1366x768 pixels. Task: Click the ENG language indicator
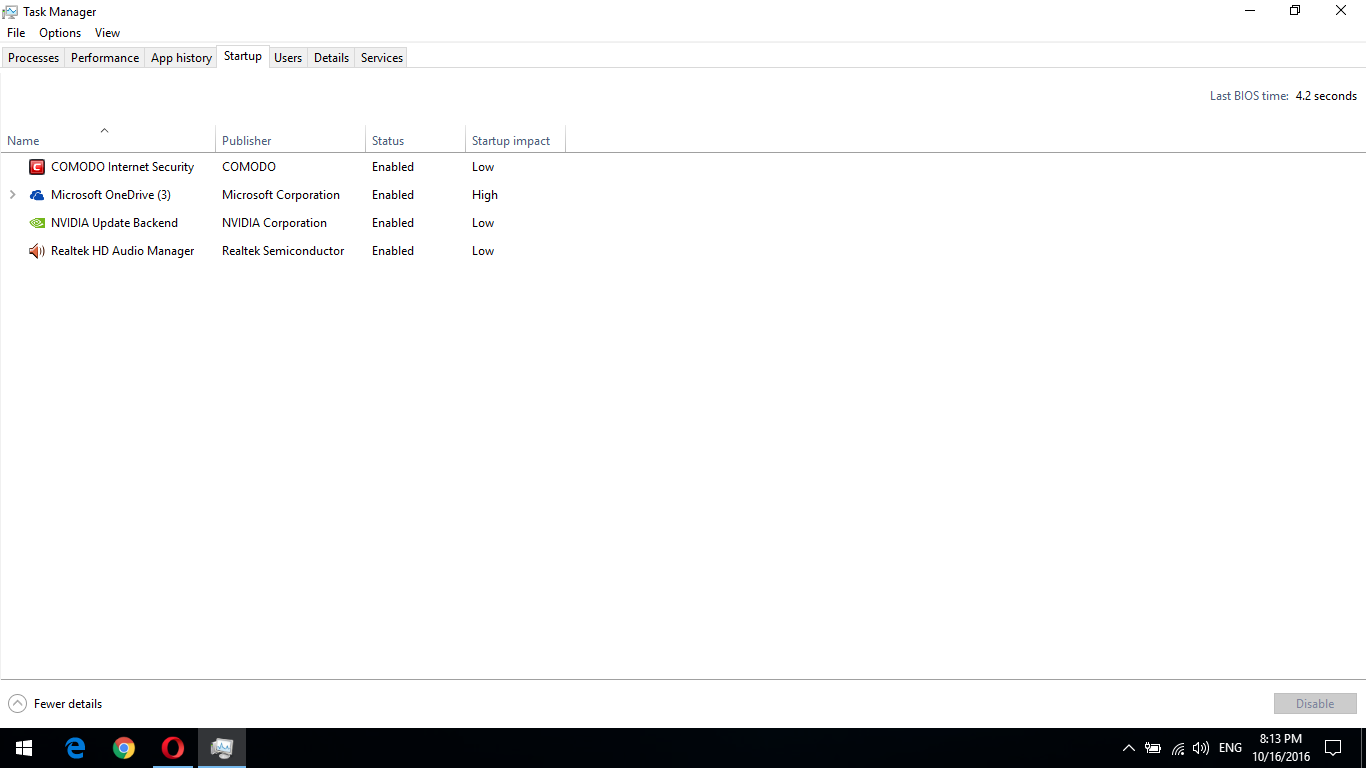(1230, 748)
